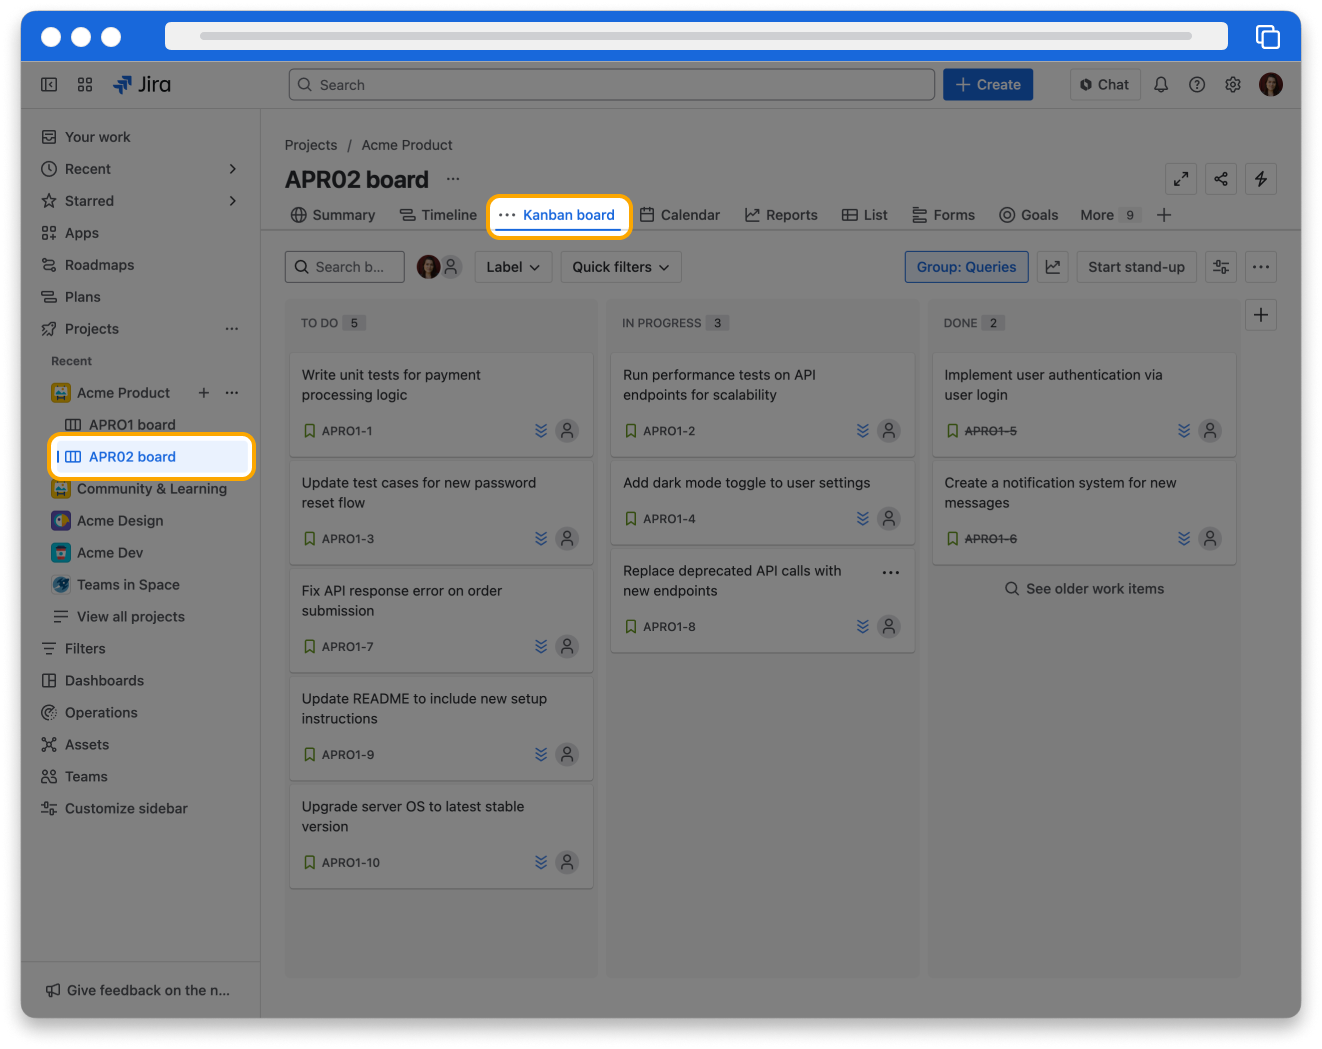Add a new tab with plus icon
This screenshot has width=1322, height=1049.
pyautogui.click(x=1164, y=215)
